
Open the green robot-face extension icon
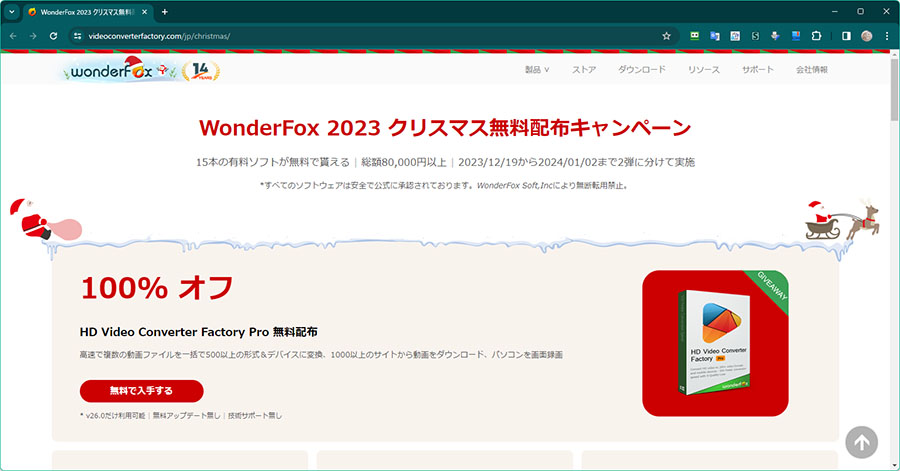coord(695,36)
